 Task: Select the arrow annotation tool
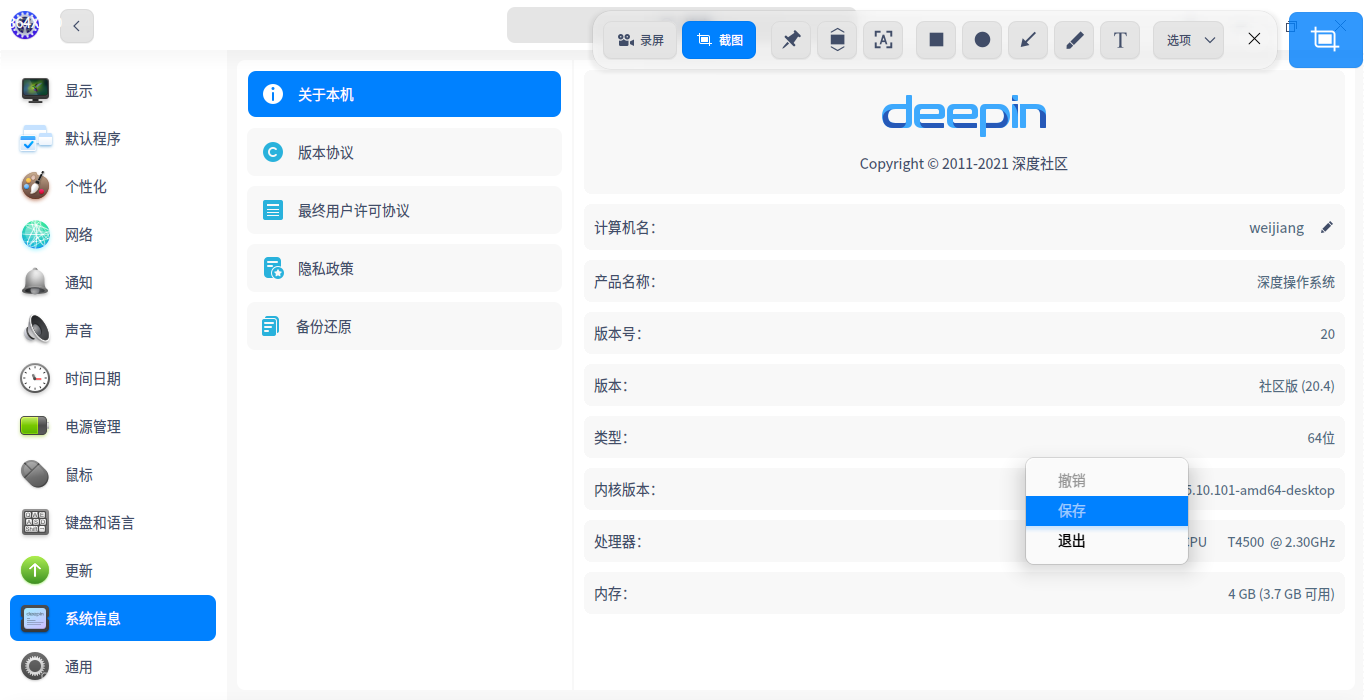1027,40
